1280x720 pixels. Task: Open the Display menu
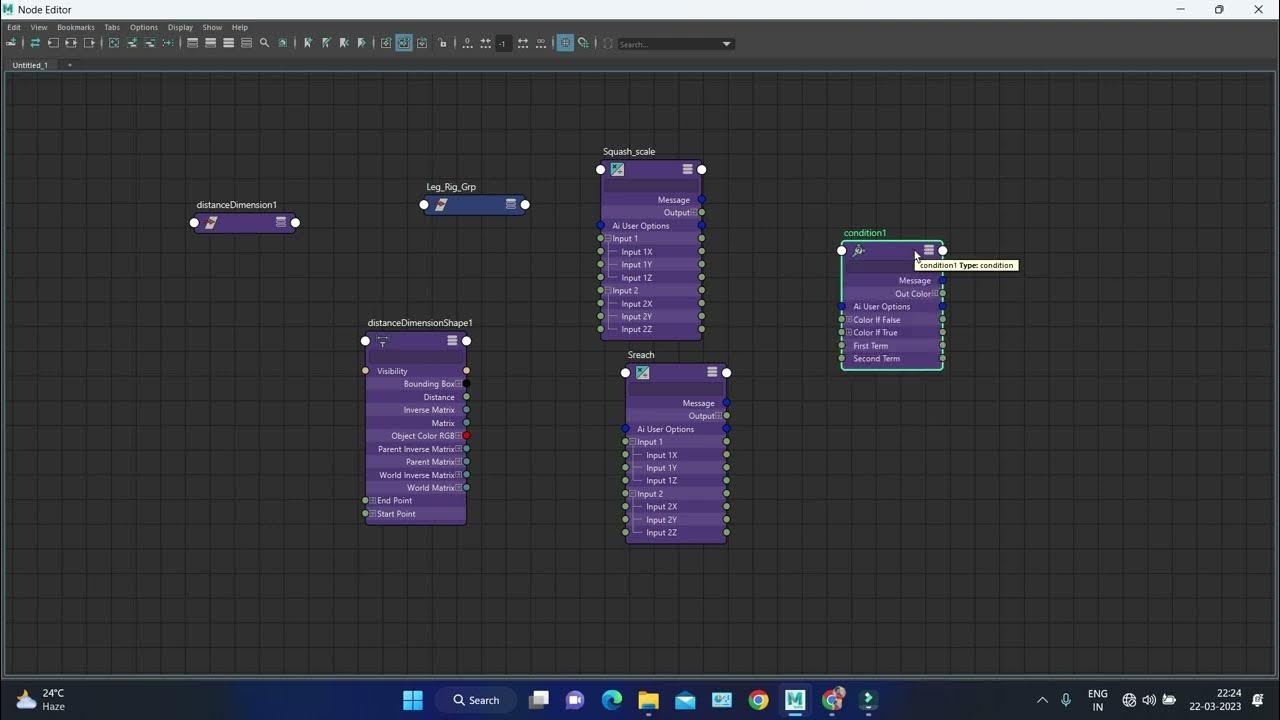[x=181, y=27]
